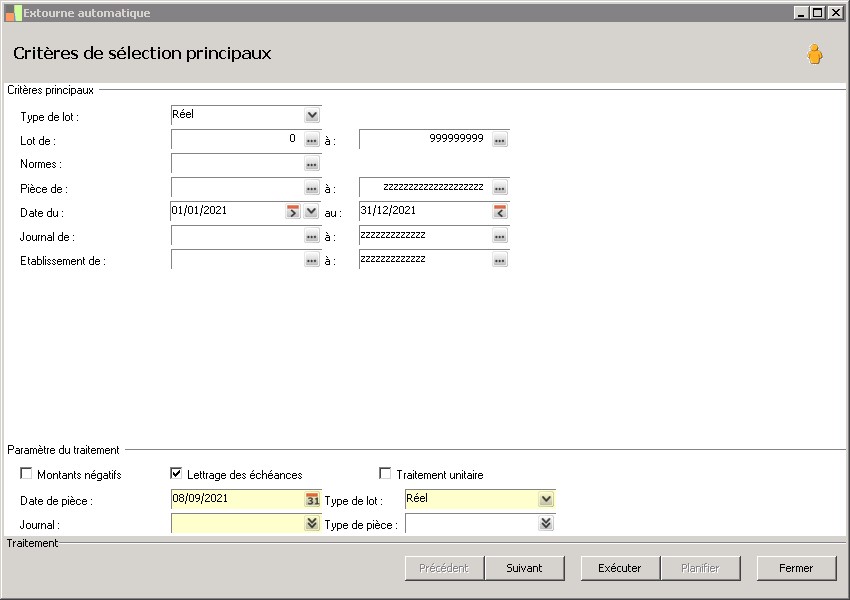This screenshot has height=600, width=850.
Task: Tick the 'Traitement unitaire' checkbox
Action: (386, 474)
